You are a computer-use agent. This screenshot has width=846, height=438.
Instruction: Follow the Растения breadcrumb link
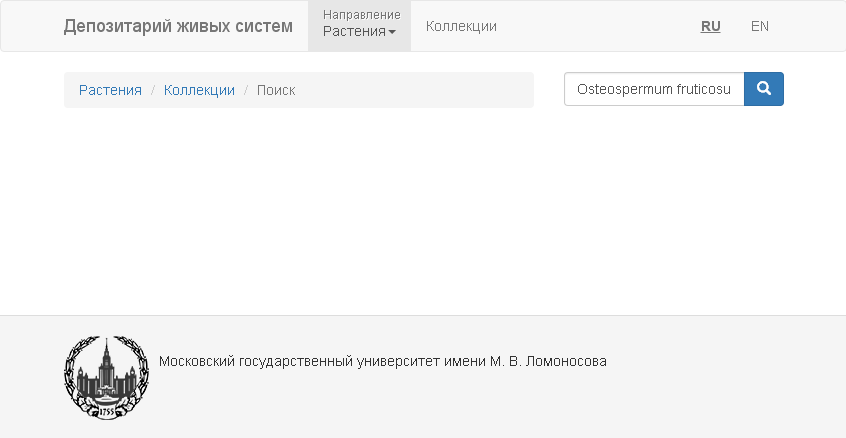[110, 90]
